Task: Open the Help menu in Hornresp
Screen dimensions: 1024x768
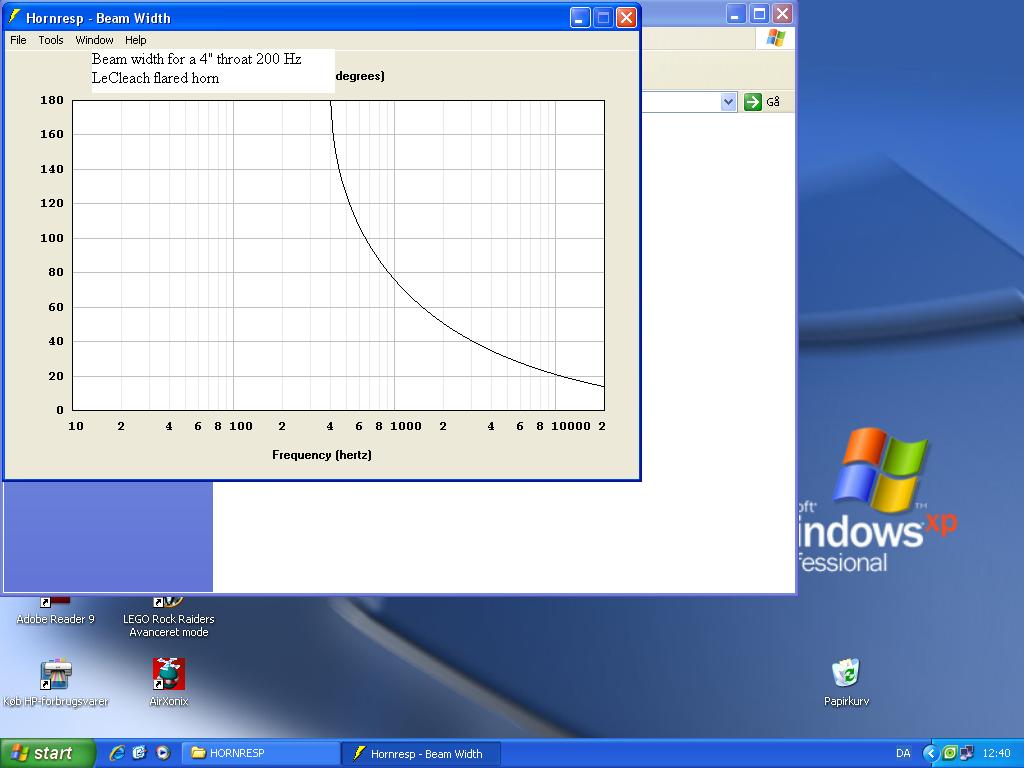Action: tap(136, 40)
